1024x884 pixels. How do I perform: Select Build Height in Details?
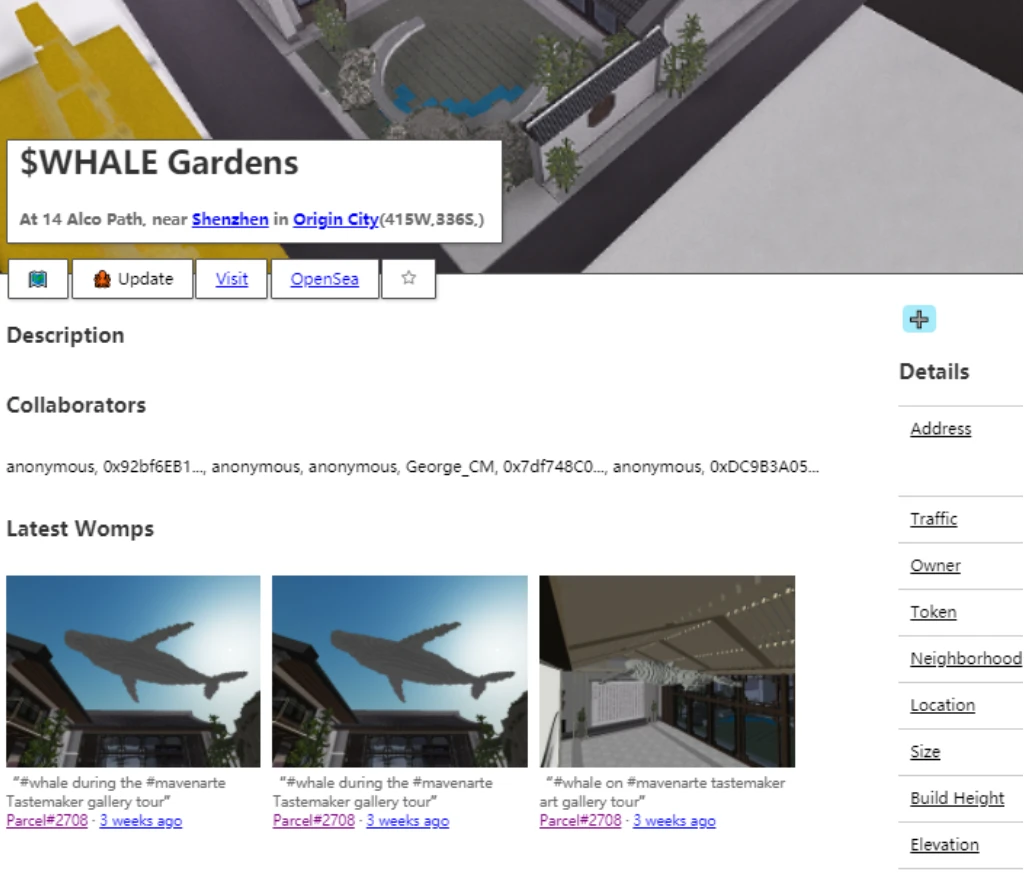click(957, 798)
